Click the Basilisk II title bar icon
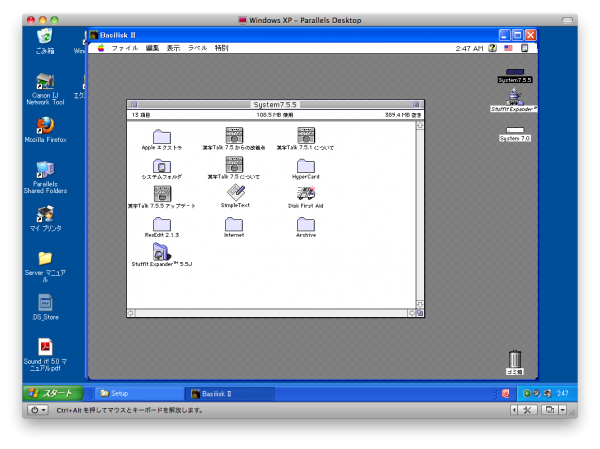 94,35
